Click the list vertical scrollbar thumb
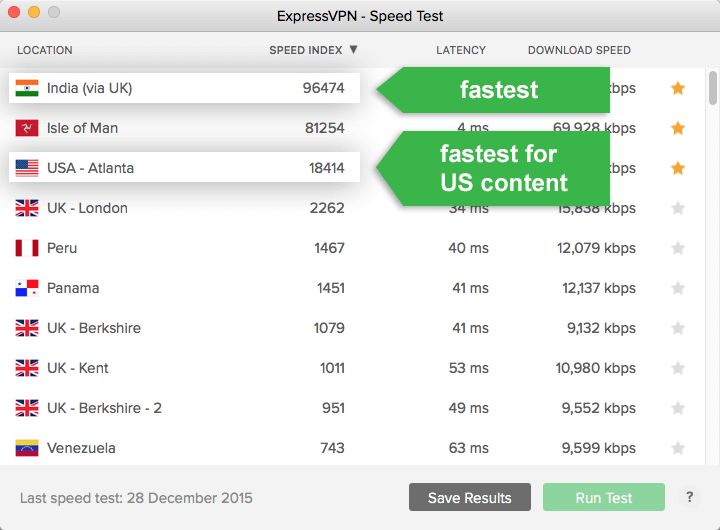 712,88
